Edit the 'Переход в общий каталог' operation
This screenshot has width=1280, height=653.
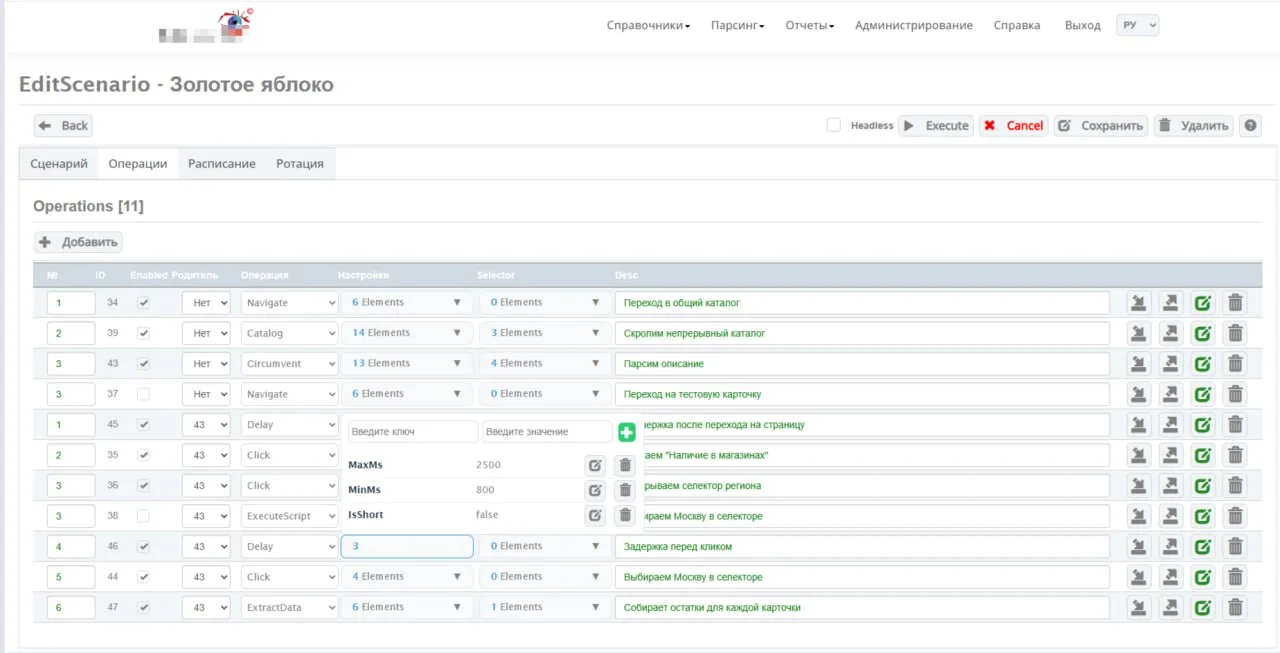1203,303
